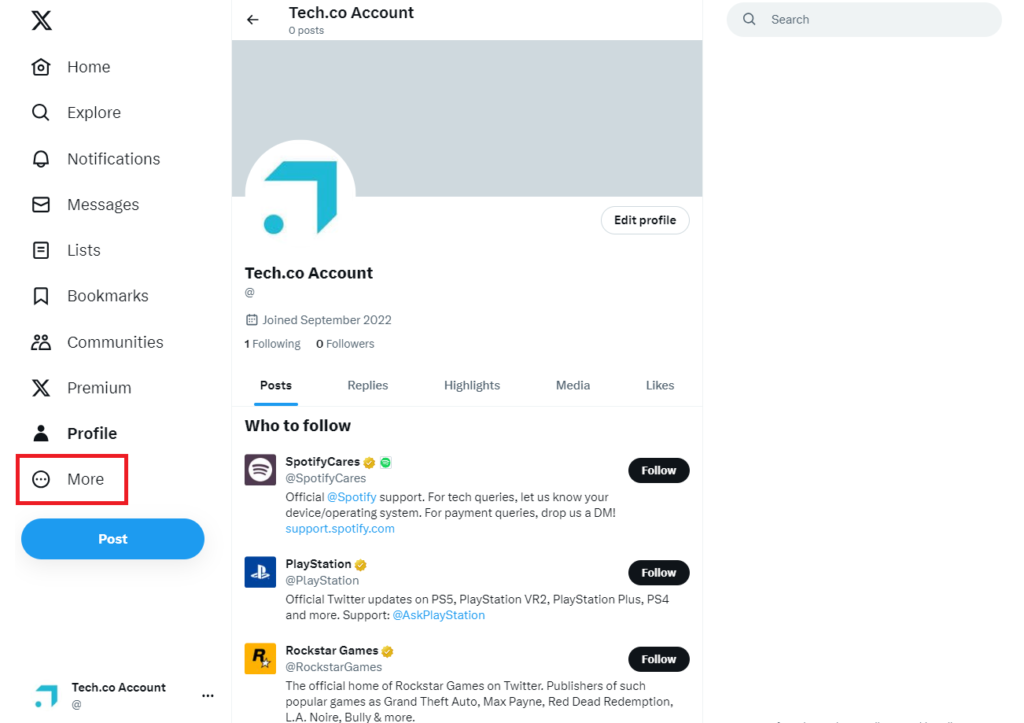Go back with the arrow icon
Viewport: 1024px width, 723px height.
point(252,18)
